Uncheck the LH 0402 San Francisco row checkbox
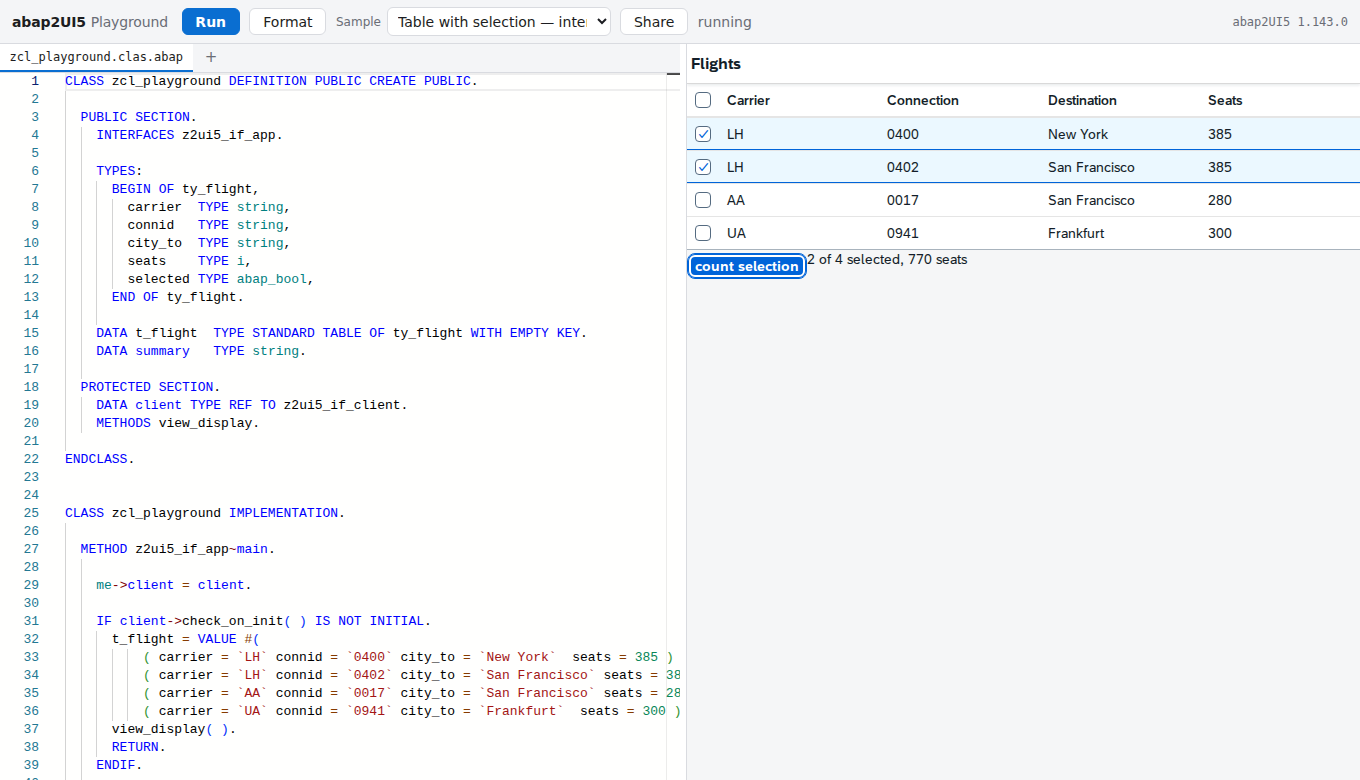Image resolution: width=1360 pixels, height=780 pixels. (703, 167)
